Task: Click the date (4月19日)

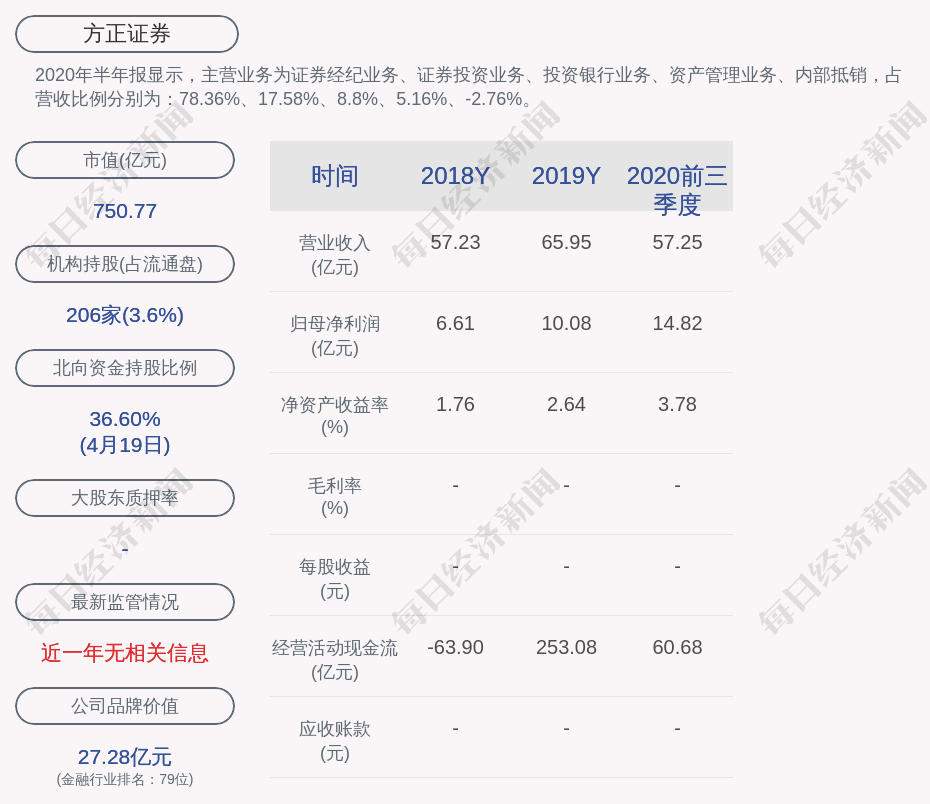Action: click(x=125, y=445)
